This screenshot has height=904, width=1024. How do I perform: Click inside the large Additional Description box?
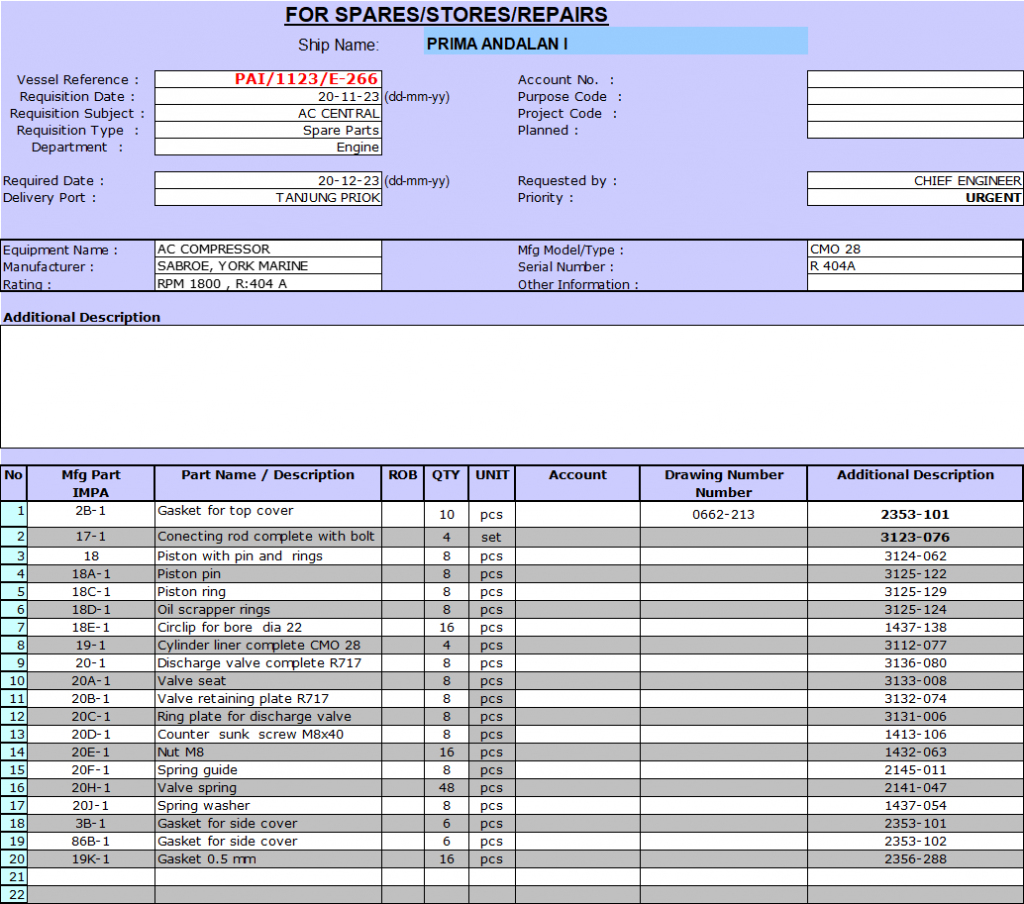pos(511,386)
